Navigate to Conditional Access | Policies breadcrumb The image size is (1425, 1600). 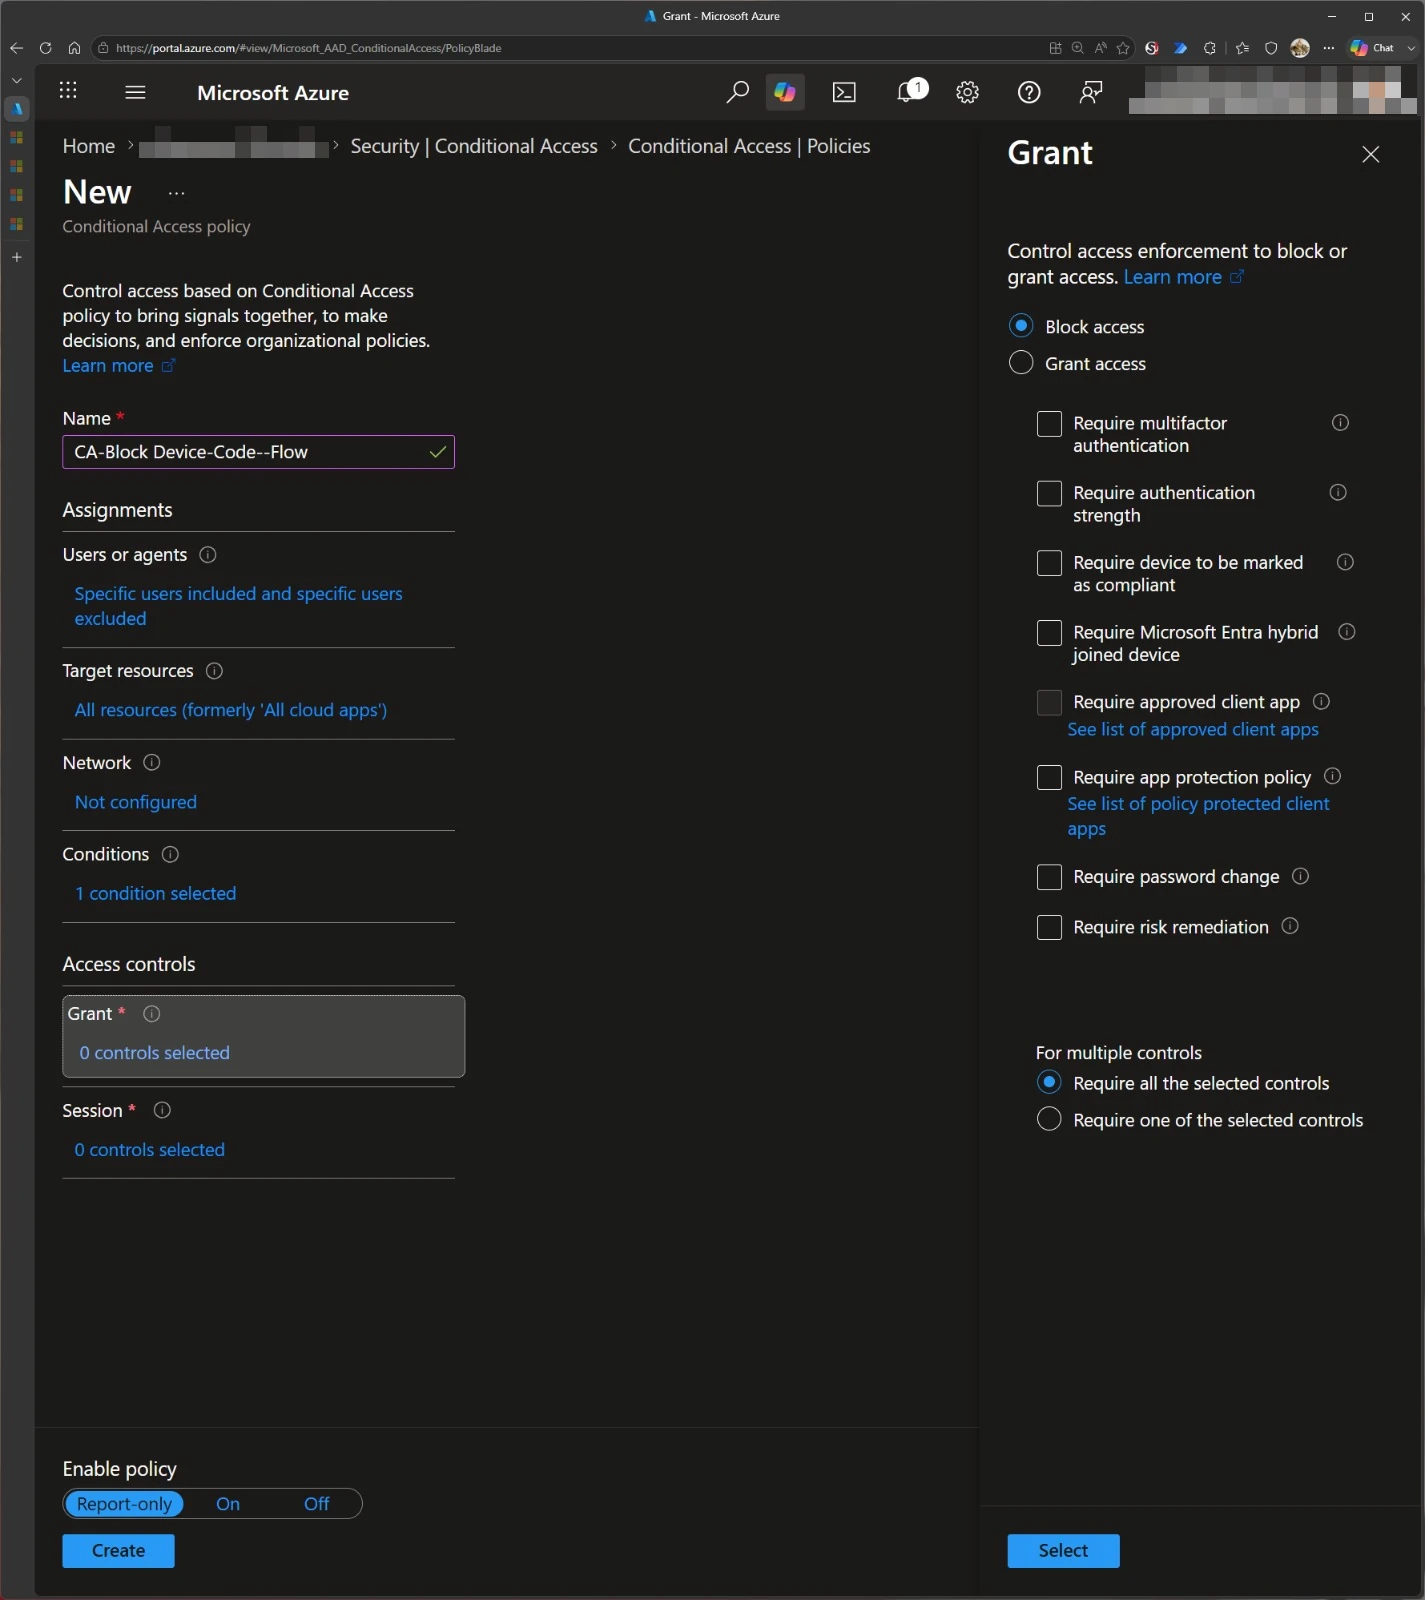(749, 147)
